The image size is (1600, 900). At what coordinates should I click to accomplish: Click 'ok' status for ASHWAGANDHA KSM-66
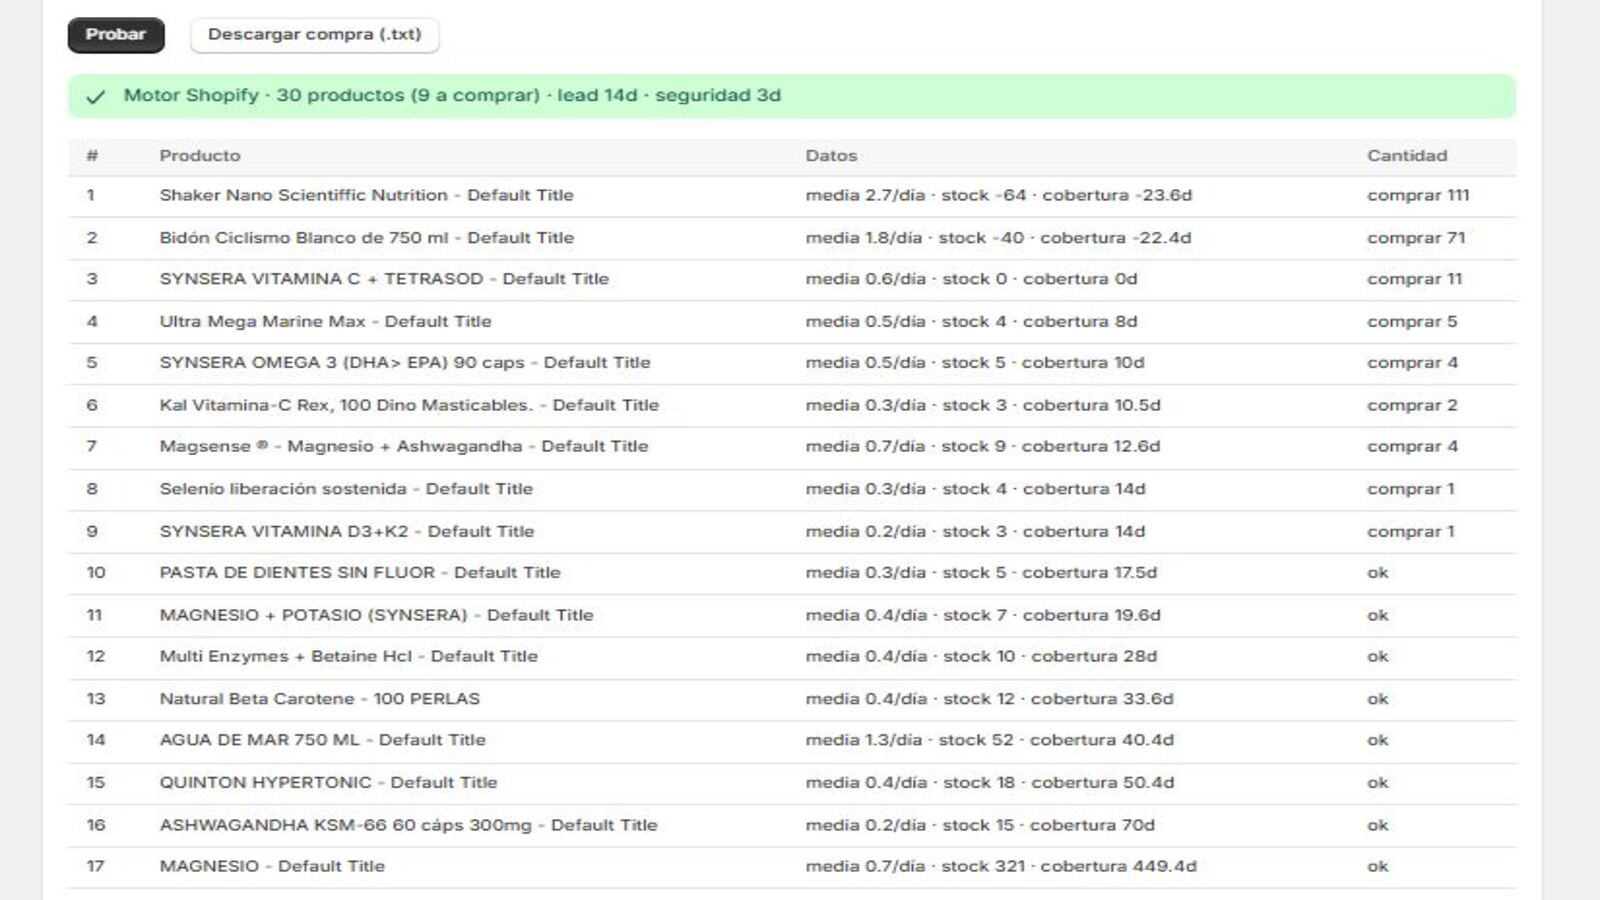[x=1378, y=826]
